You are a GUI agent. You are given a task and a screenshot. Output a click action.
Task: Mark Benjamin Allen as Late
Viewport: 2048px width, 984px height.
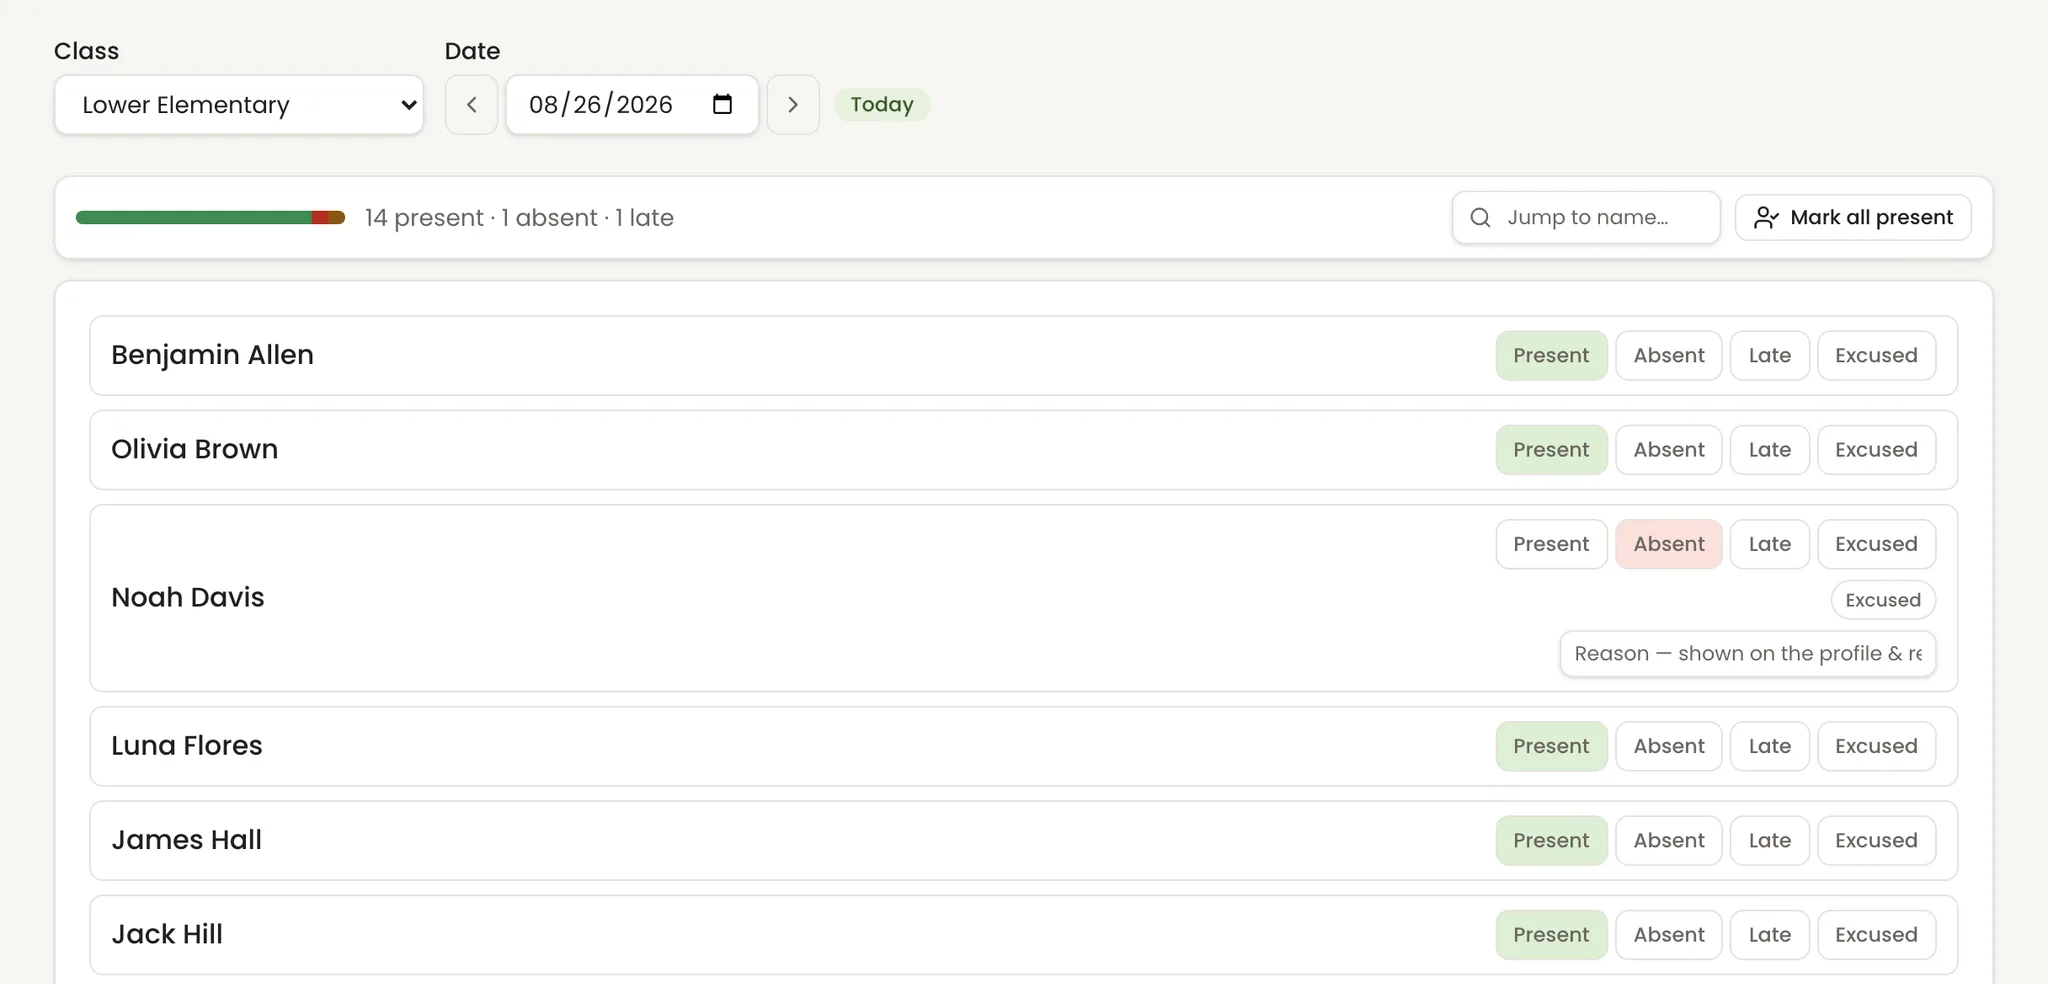[1769, 356]
